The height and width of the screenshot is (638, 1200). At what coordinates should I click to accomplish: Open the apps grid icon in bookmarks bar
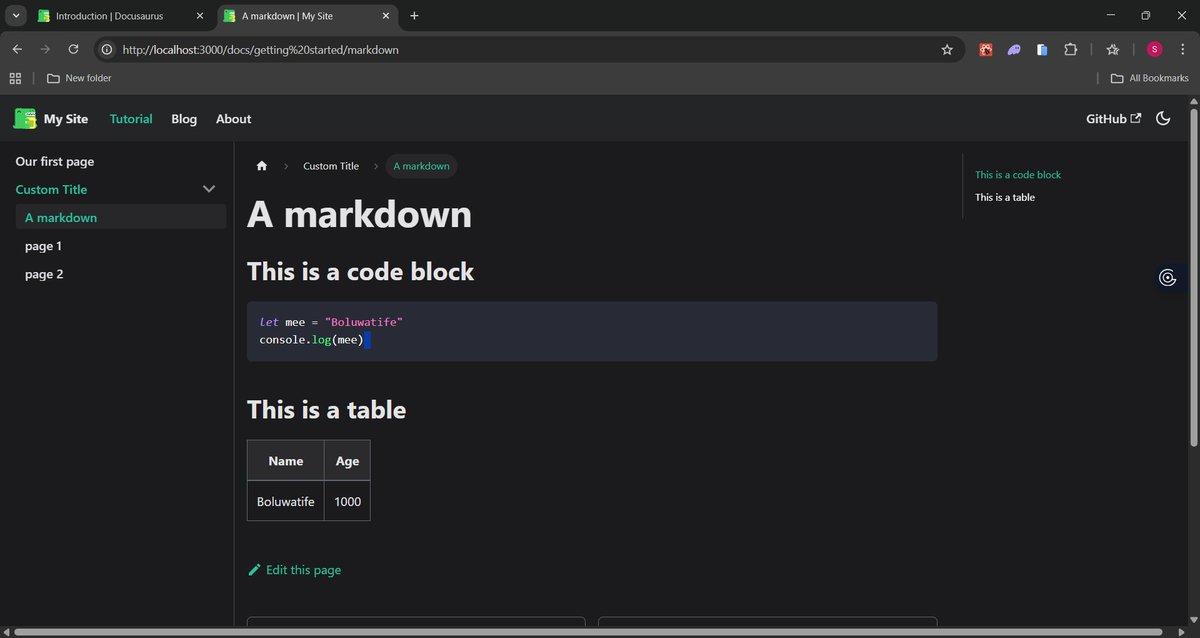click(x=15, y=78)
